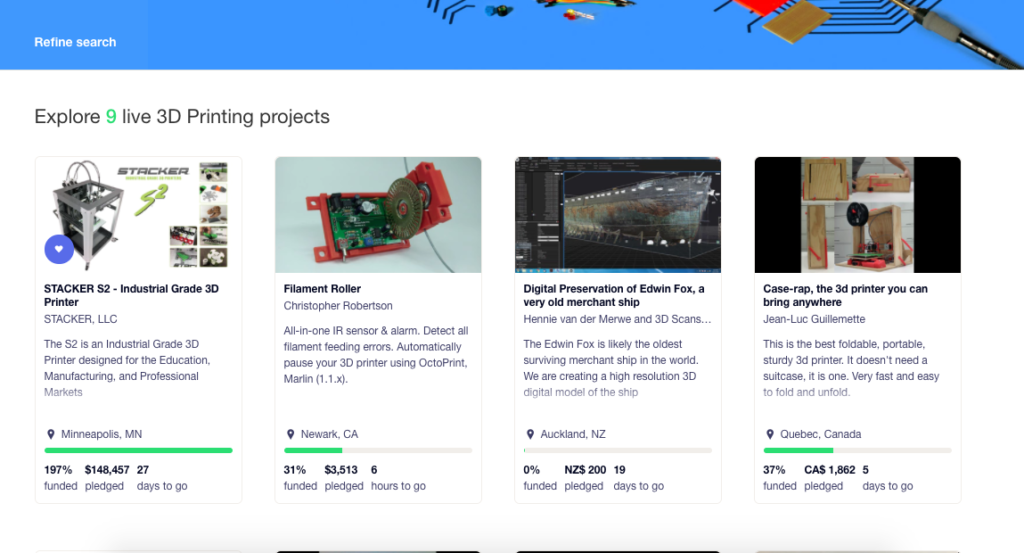The height and width of the screenshot is (553, 1024).
Task: Click the heart icon on STACKER S2
Action: (x=59, y=249)
